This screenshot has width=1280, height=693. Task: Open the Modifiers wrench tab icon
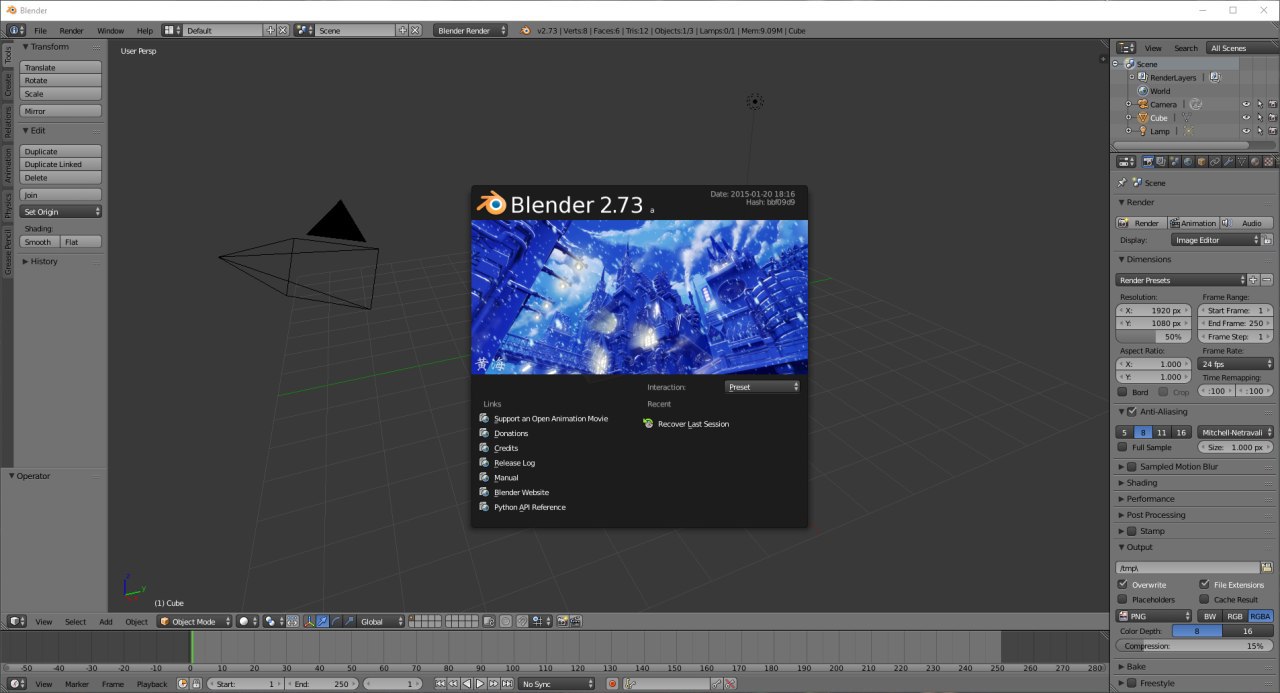point(1228,161)
